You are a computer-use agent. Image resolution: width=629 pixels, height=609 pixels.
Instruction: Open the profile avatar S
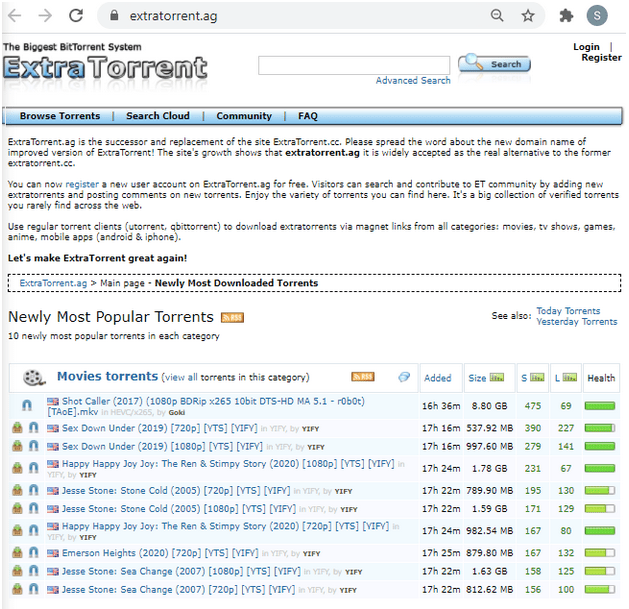pyautogui.click(x=597, y=16)
